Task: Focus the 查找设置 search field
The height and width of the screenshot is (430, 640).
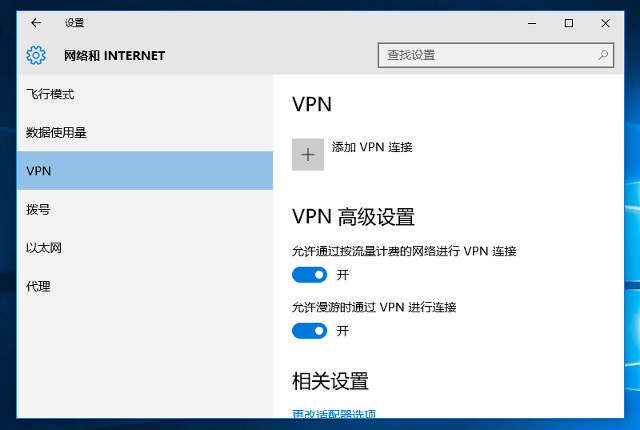Action: 485,55
